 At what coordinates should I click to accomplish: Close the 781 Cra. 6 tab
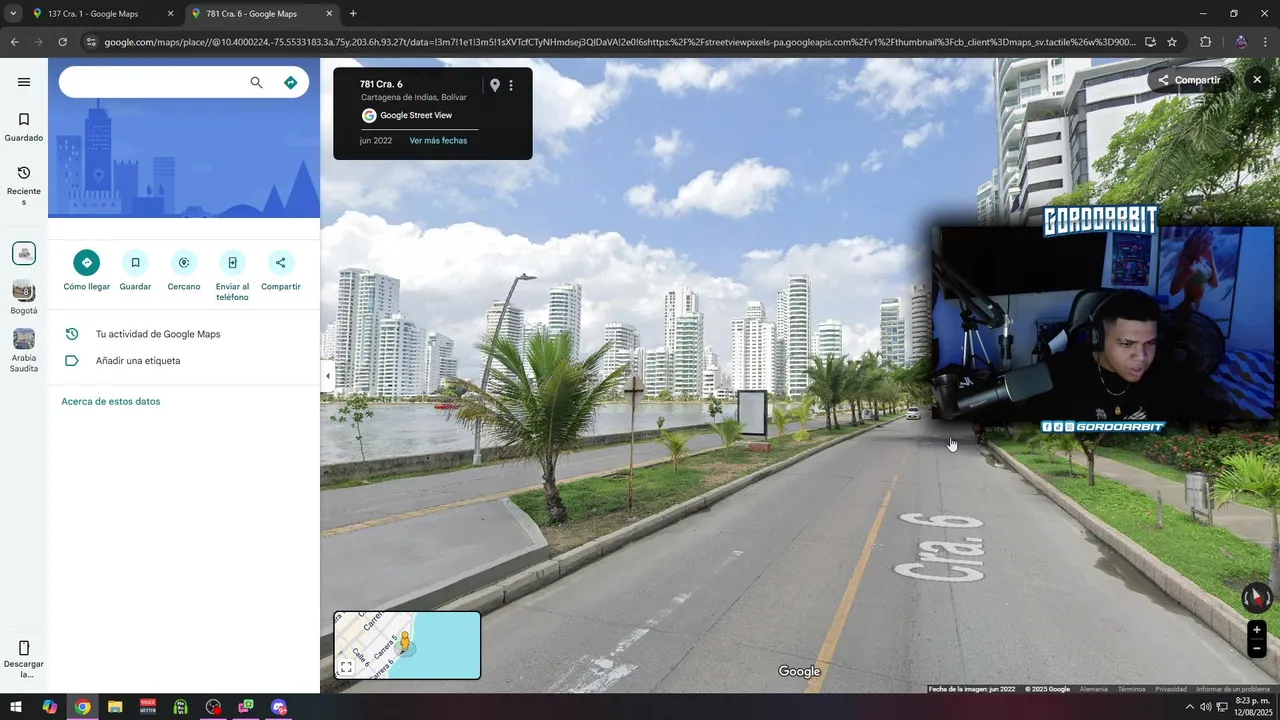(328, 14)
